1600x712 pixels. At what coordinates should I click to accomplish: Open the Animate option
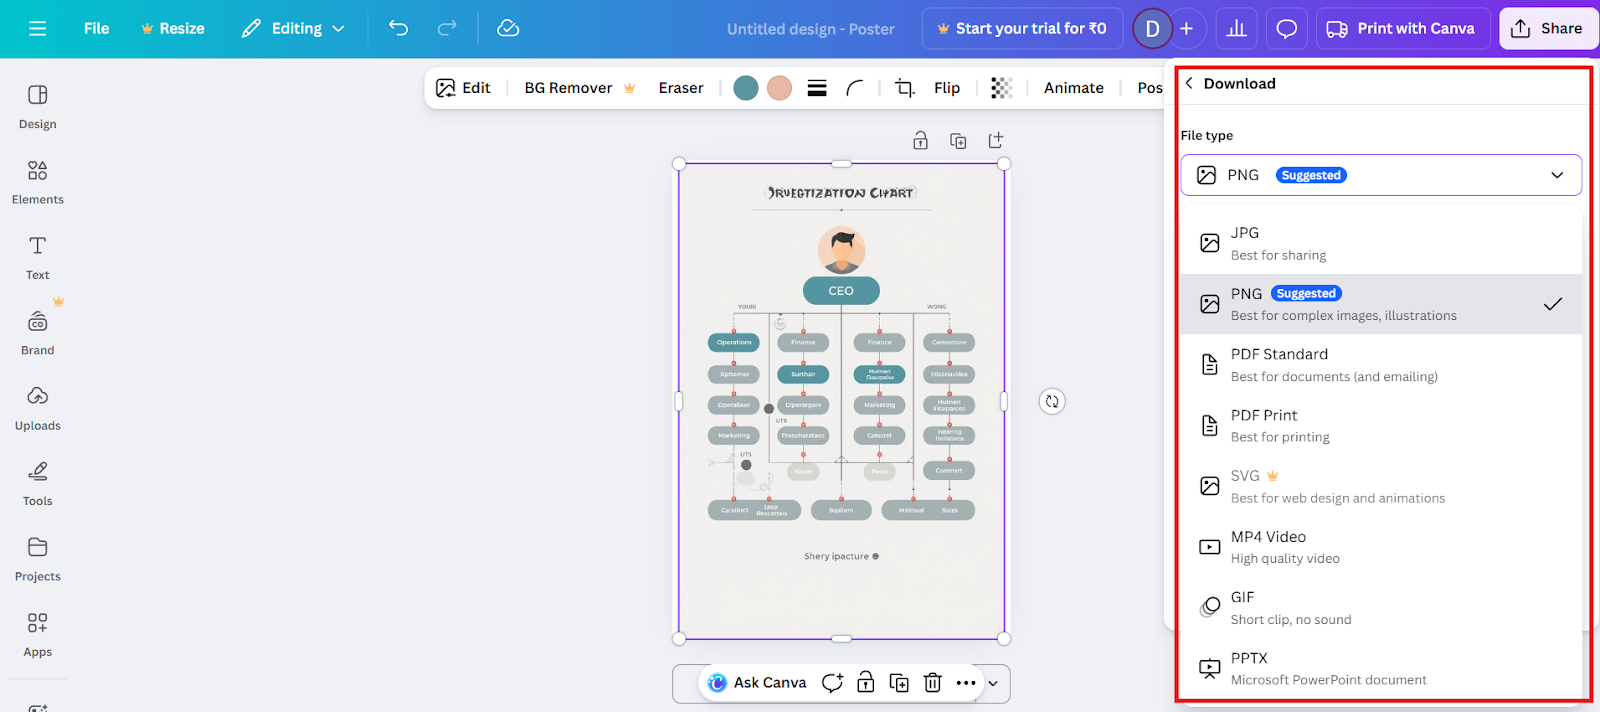pyautogui.click(x=1074, y=88)
